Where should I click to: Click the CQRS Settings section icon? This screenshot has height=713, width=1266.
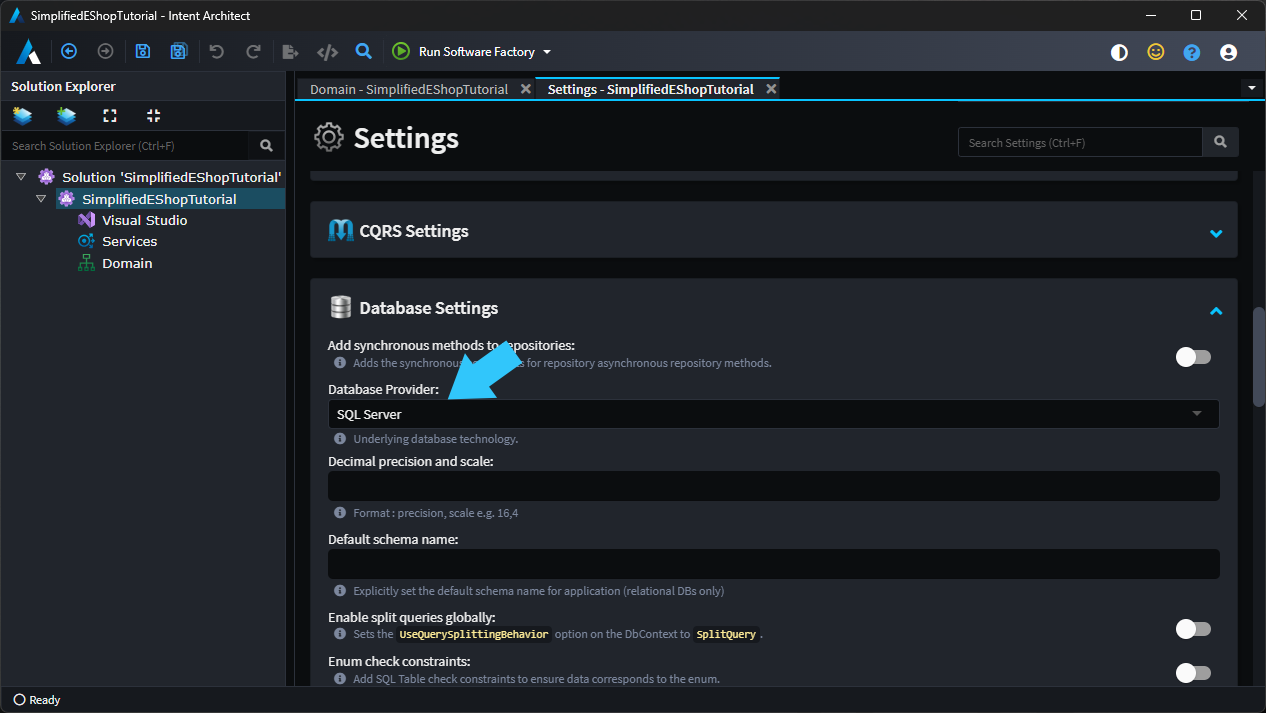(341, 230)
